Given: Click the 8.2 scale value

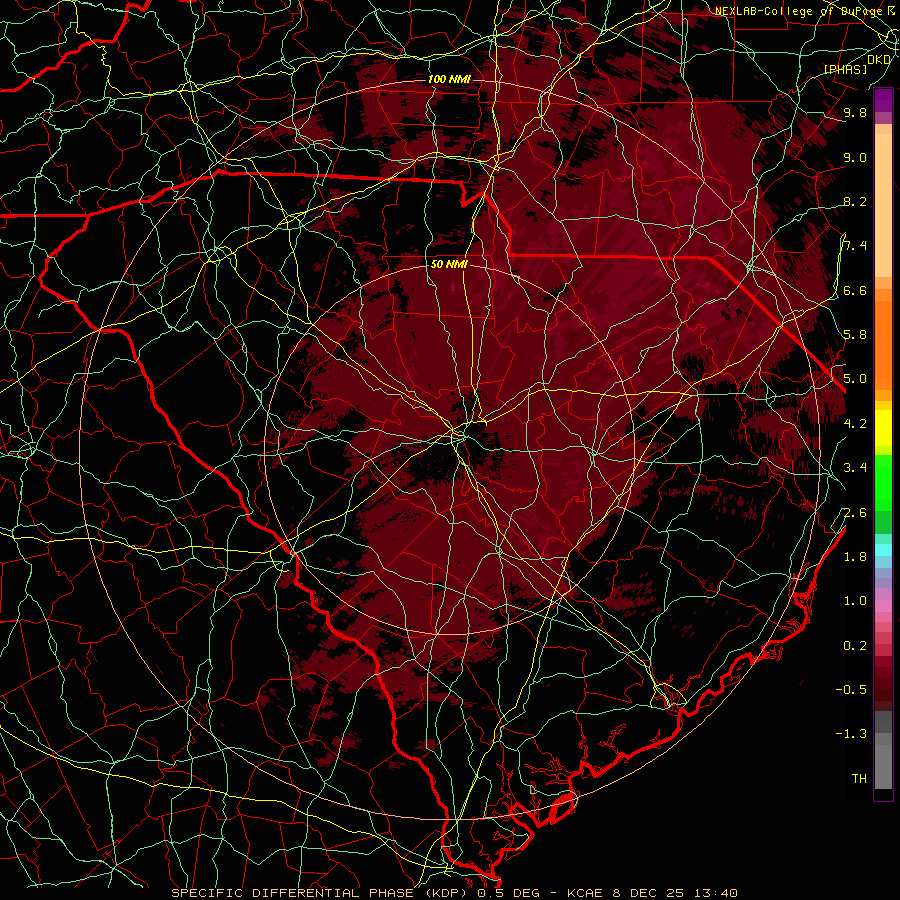Looking at the screenshot, I should click(855, 201).
